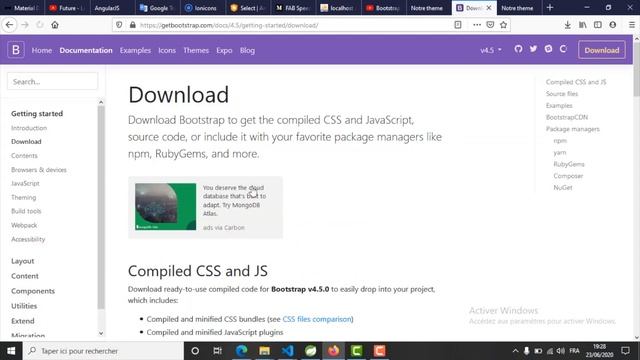
Task: Open Windows Start menu
Action: click(11, 351)
